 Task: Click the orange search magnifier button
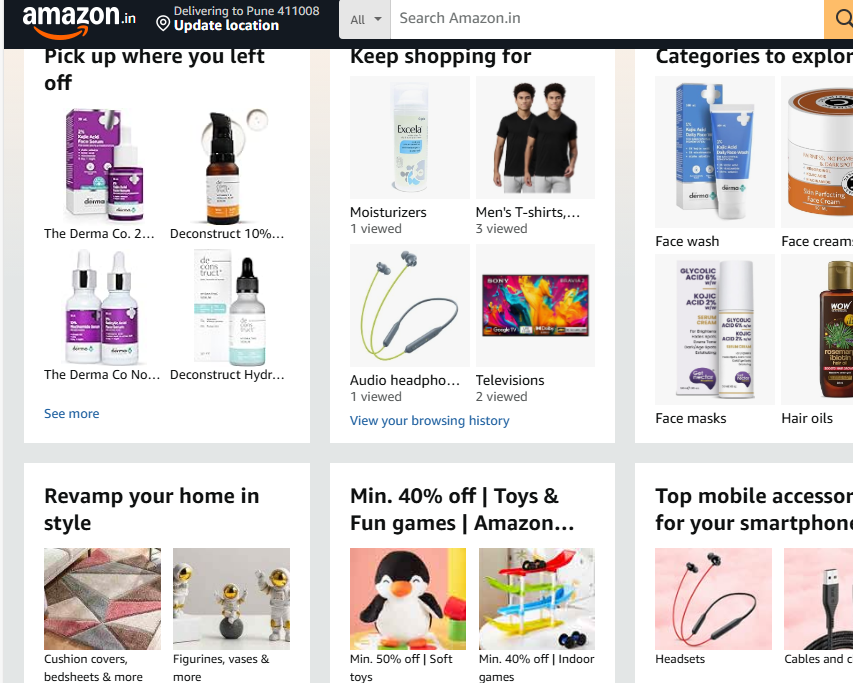coord(840,19)
